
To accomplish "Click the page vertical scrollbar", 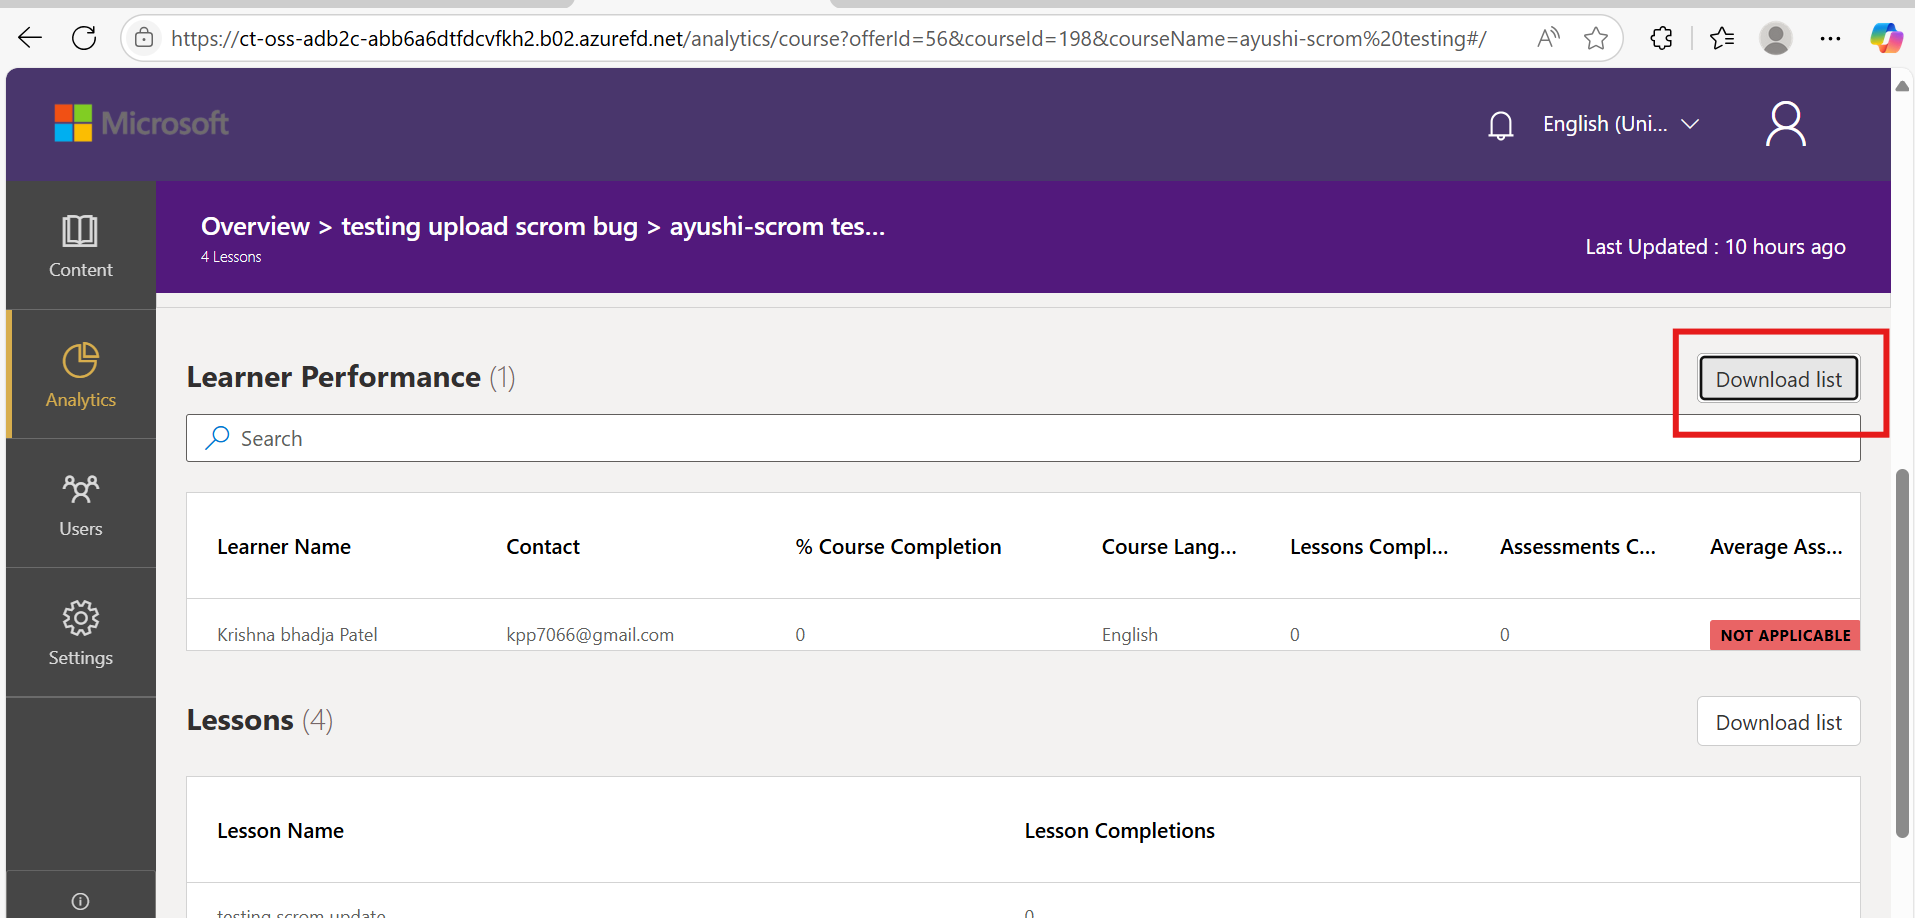I will coord(1902,650).
